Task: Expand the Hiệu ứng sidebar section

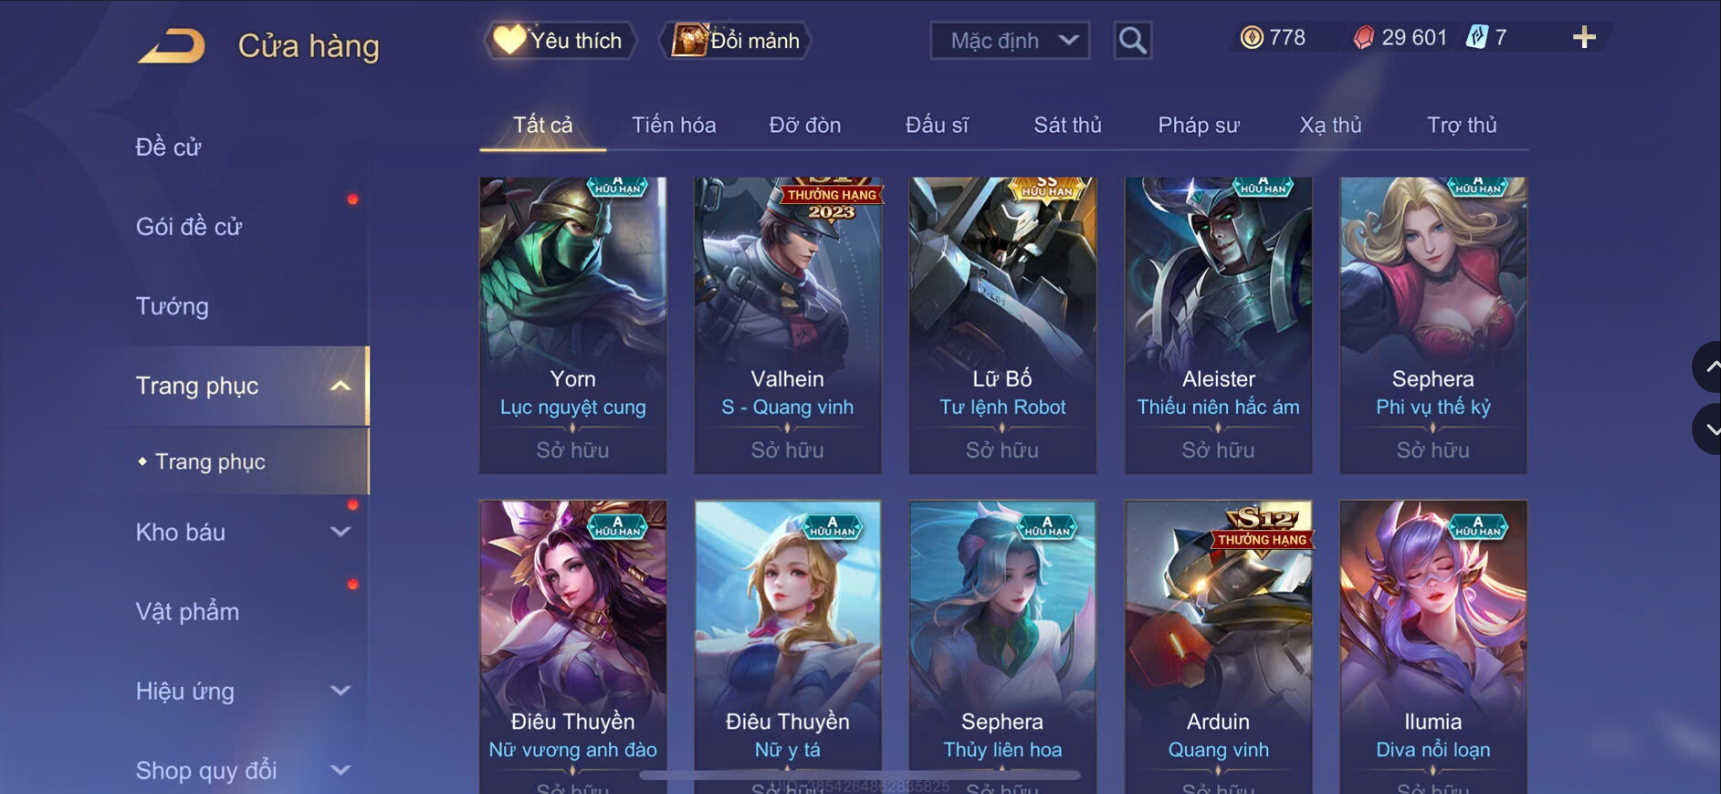Action: tap(340, 691)
